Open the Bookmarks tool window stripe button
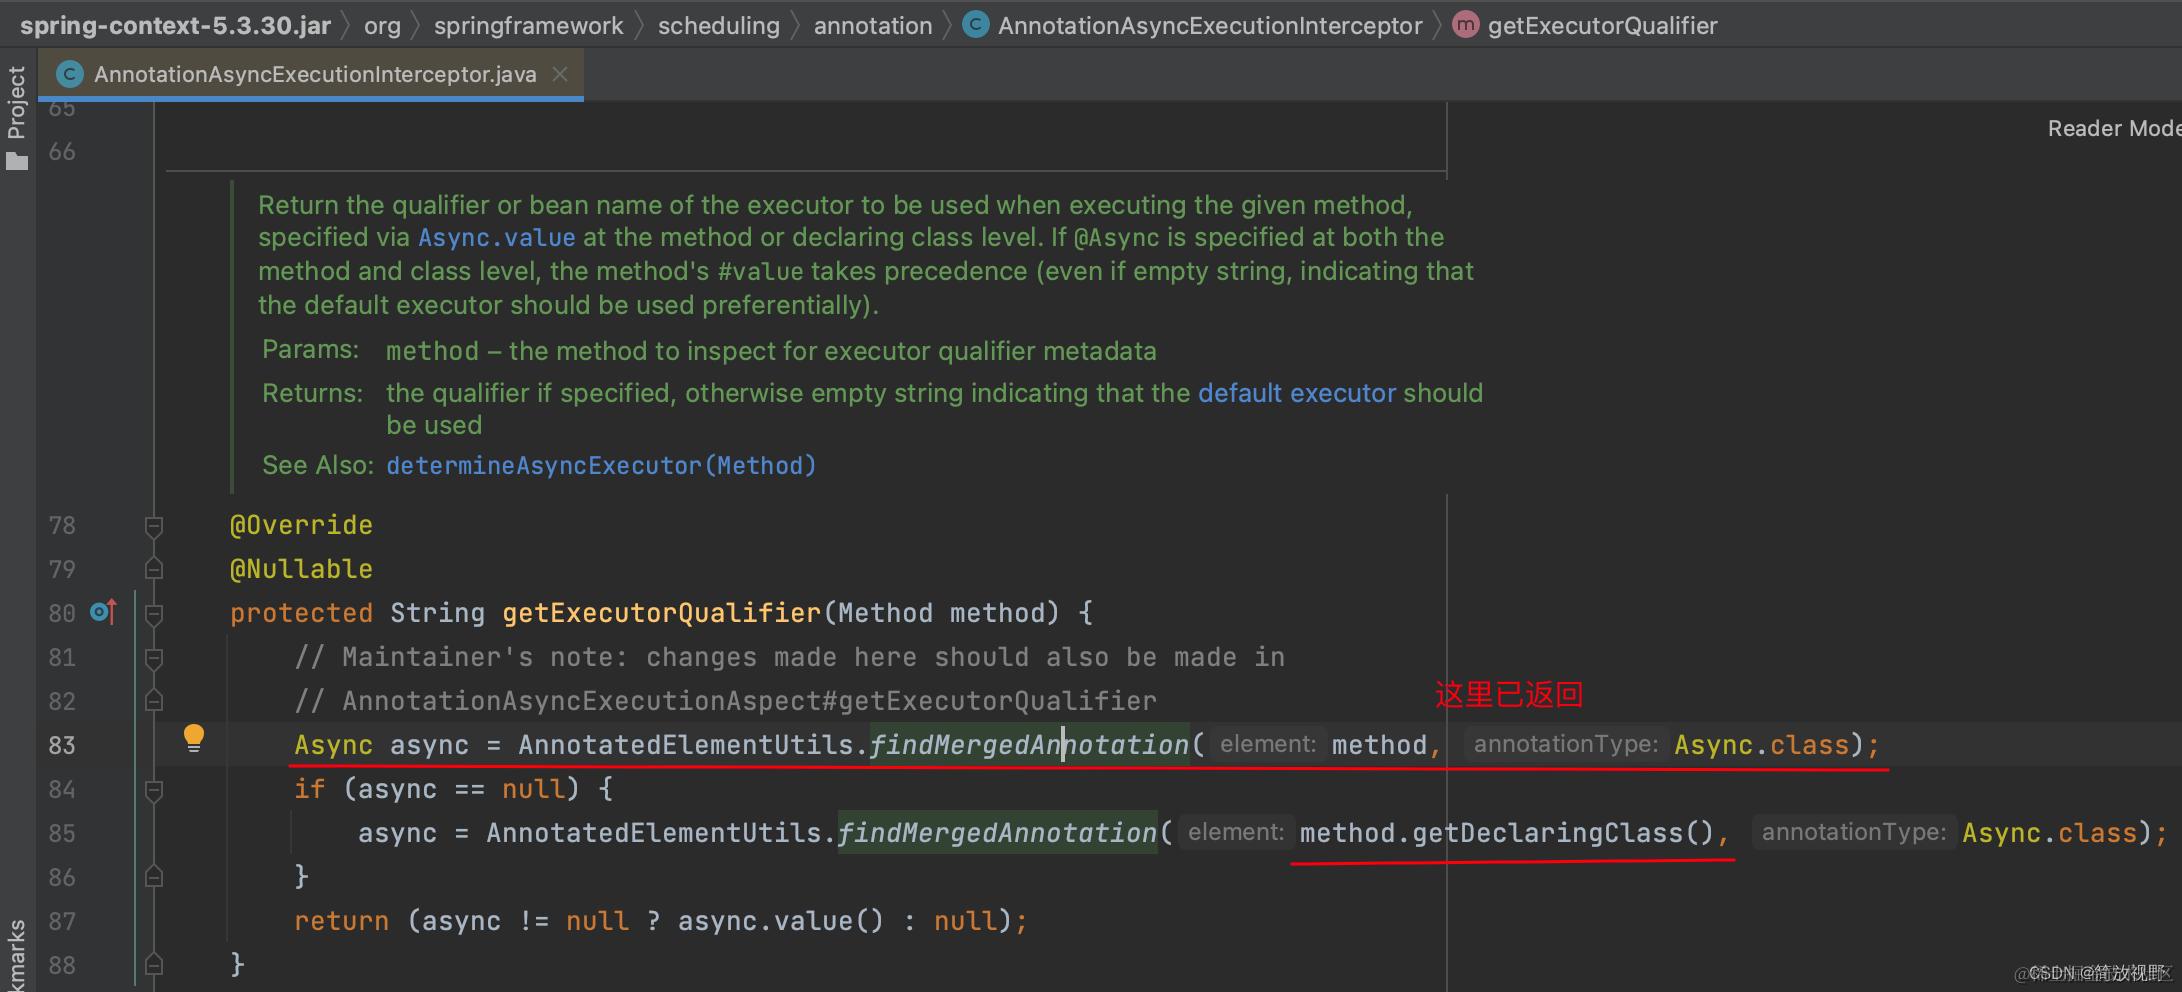The height and width of the screenshot is (992, 2182). coord(18,950)
